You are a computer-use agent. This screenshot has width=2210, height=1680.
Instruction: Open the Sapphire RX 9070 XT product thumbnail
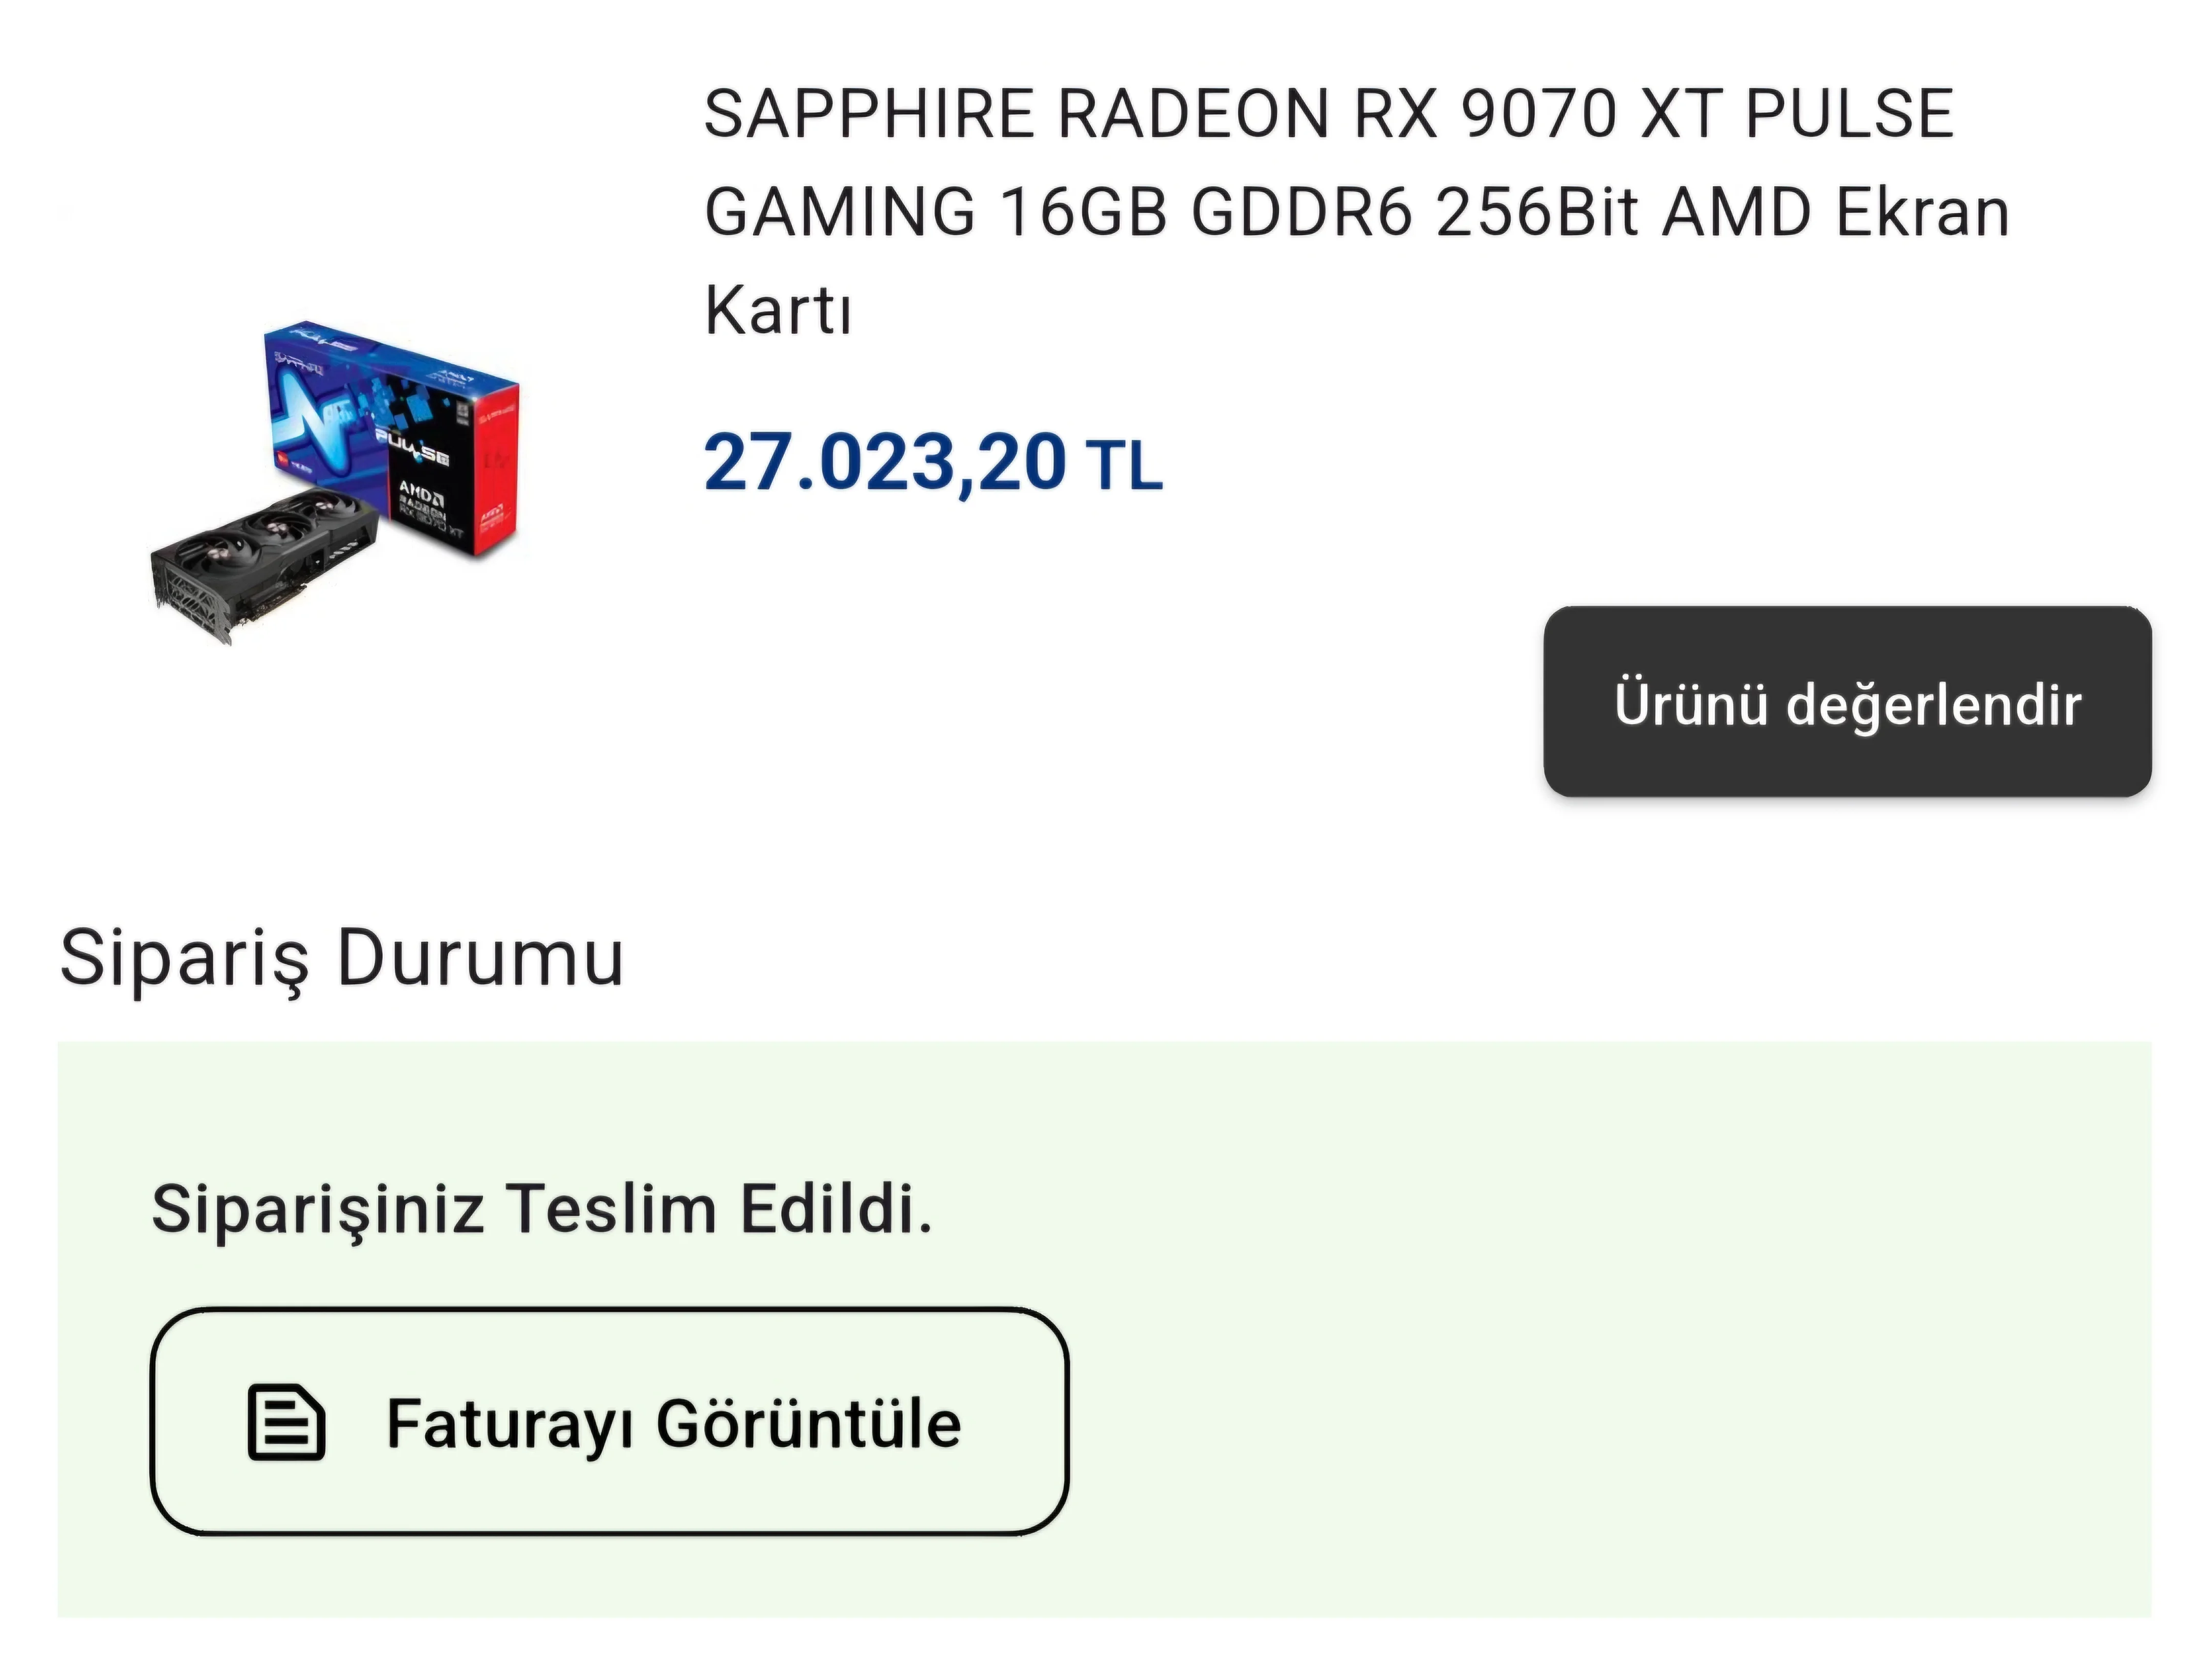(x=335, y=482)
